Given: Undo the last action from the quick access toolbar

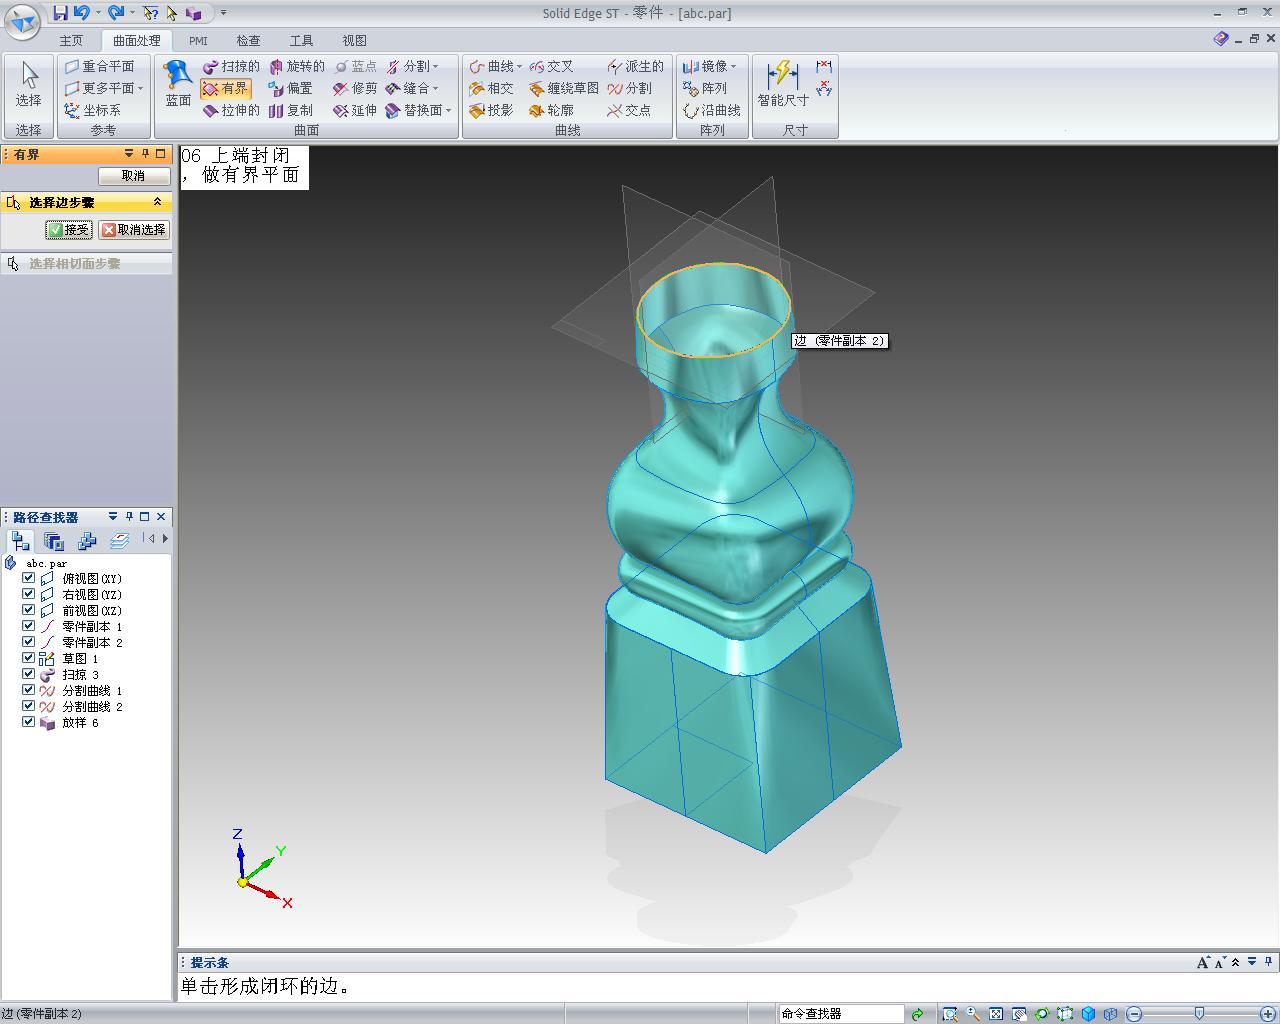Looking at the screenshot, I should click(x=82, y=13).
